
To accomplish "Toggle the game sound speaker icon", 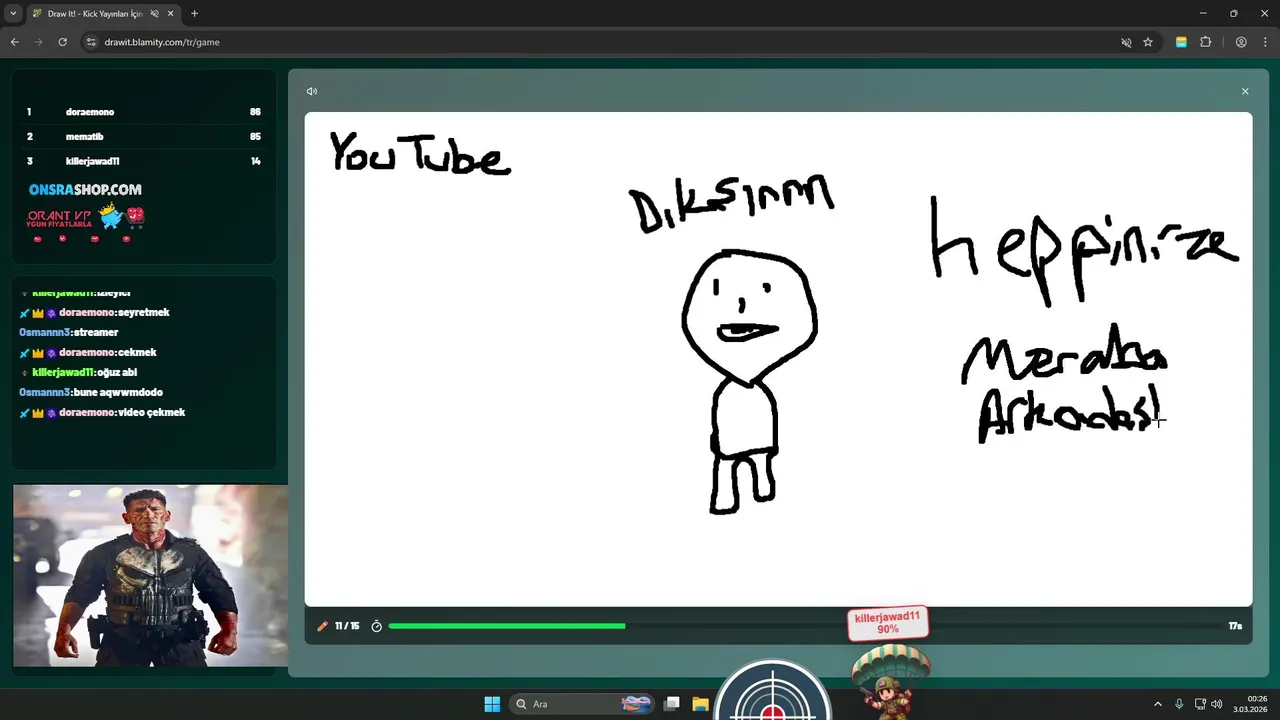I will [x=312, y=91].
